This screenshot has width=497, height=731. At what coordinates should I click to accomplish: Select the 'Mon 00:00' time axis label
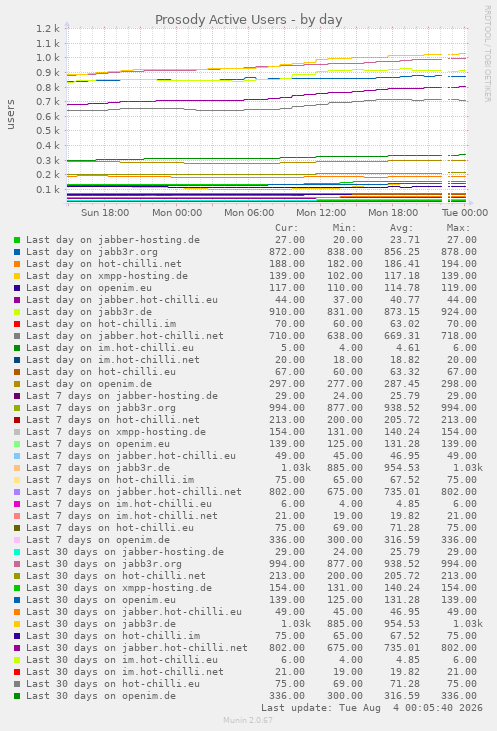coord(177,213)
